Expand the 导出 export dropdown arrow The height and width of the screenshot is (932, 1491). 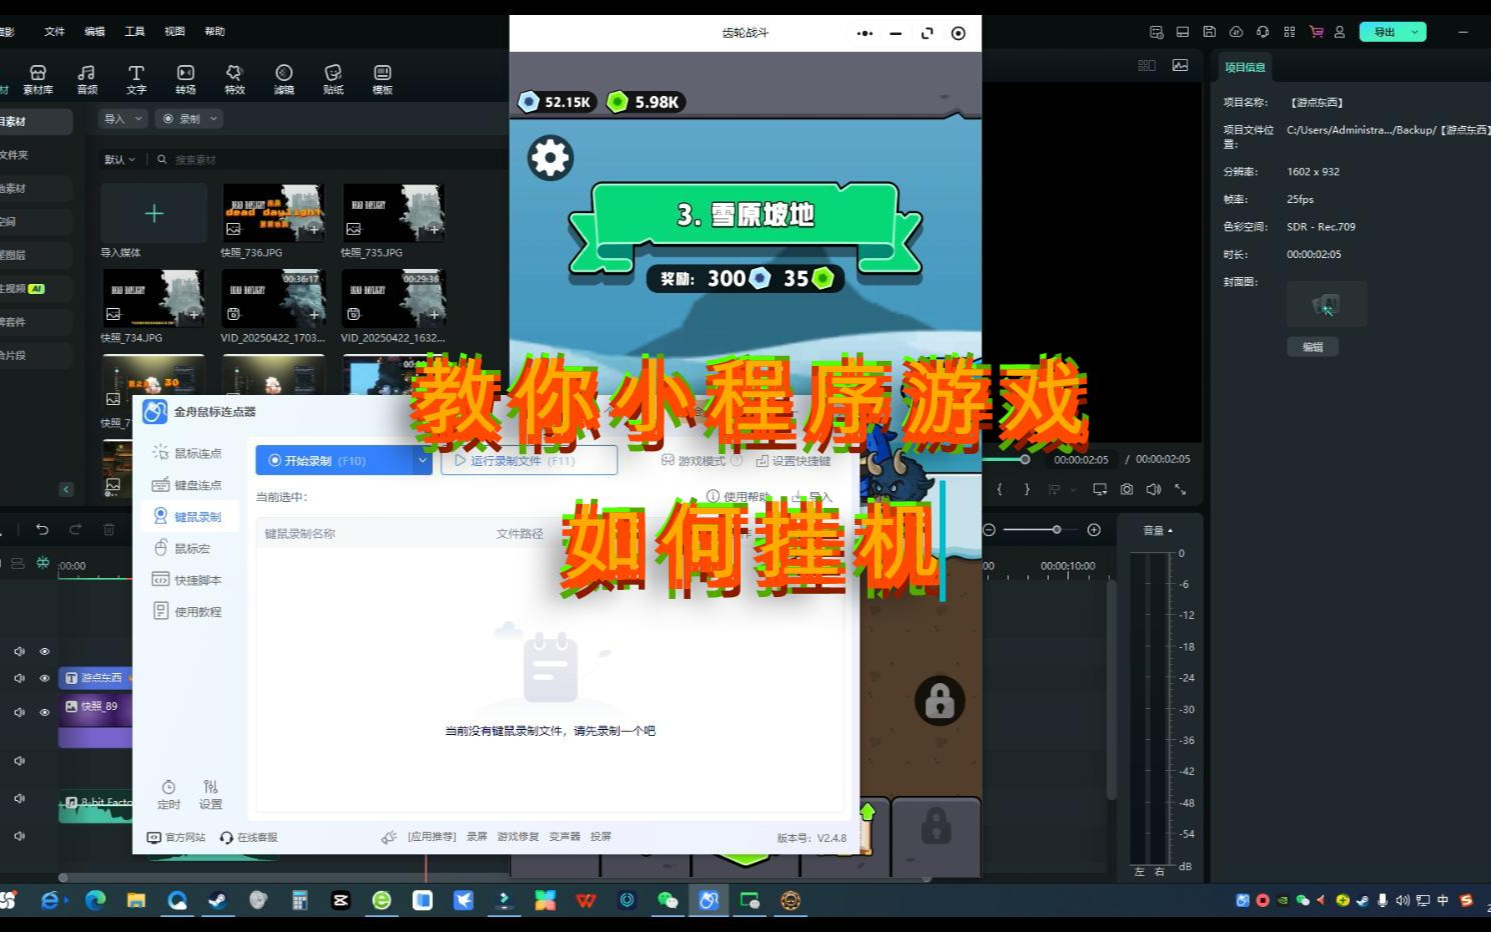point(1415,32)
